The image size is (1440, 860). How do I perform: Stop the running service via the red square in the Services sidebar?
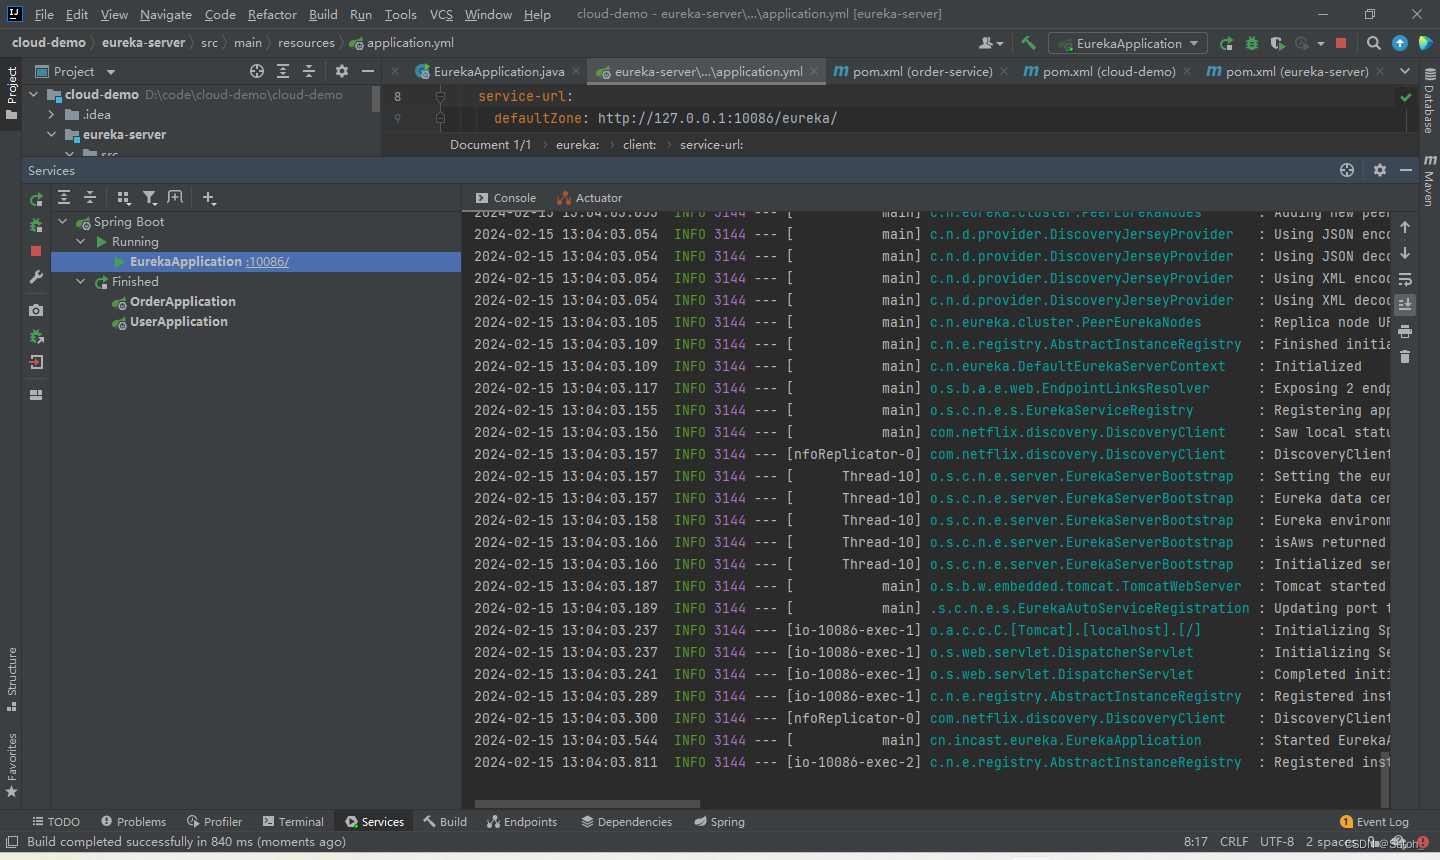[x=36, y=251]
